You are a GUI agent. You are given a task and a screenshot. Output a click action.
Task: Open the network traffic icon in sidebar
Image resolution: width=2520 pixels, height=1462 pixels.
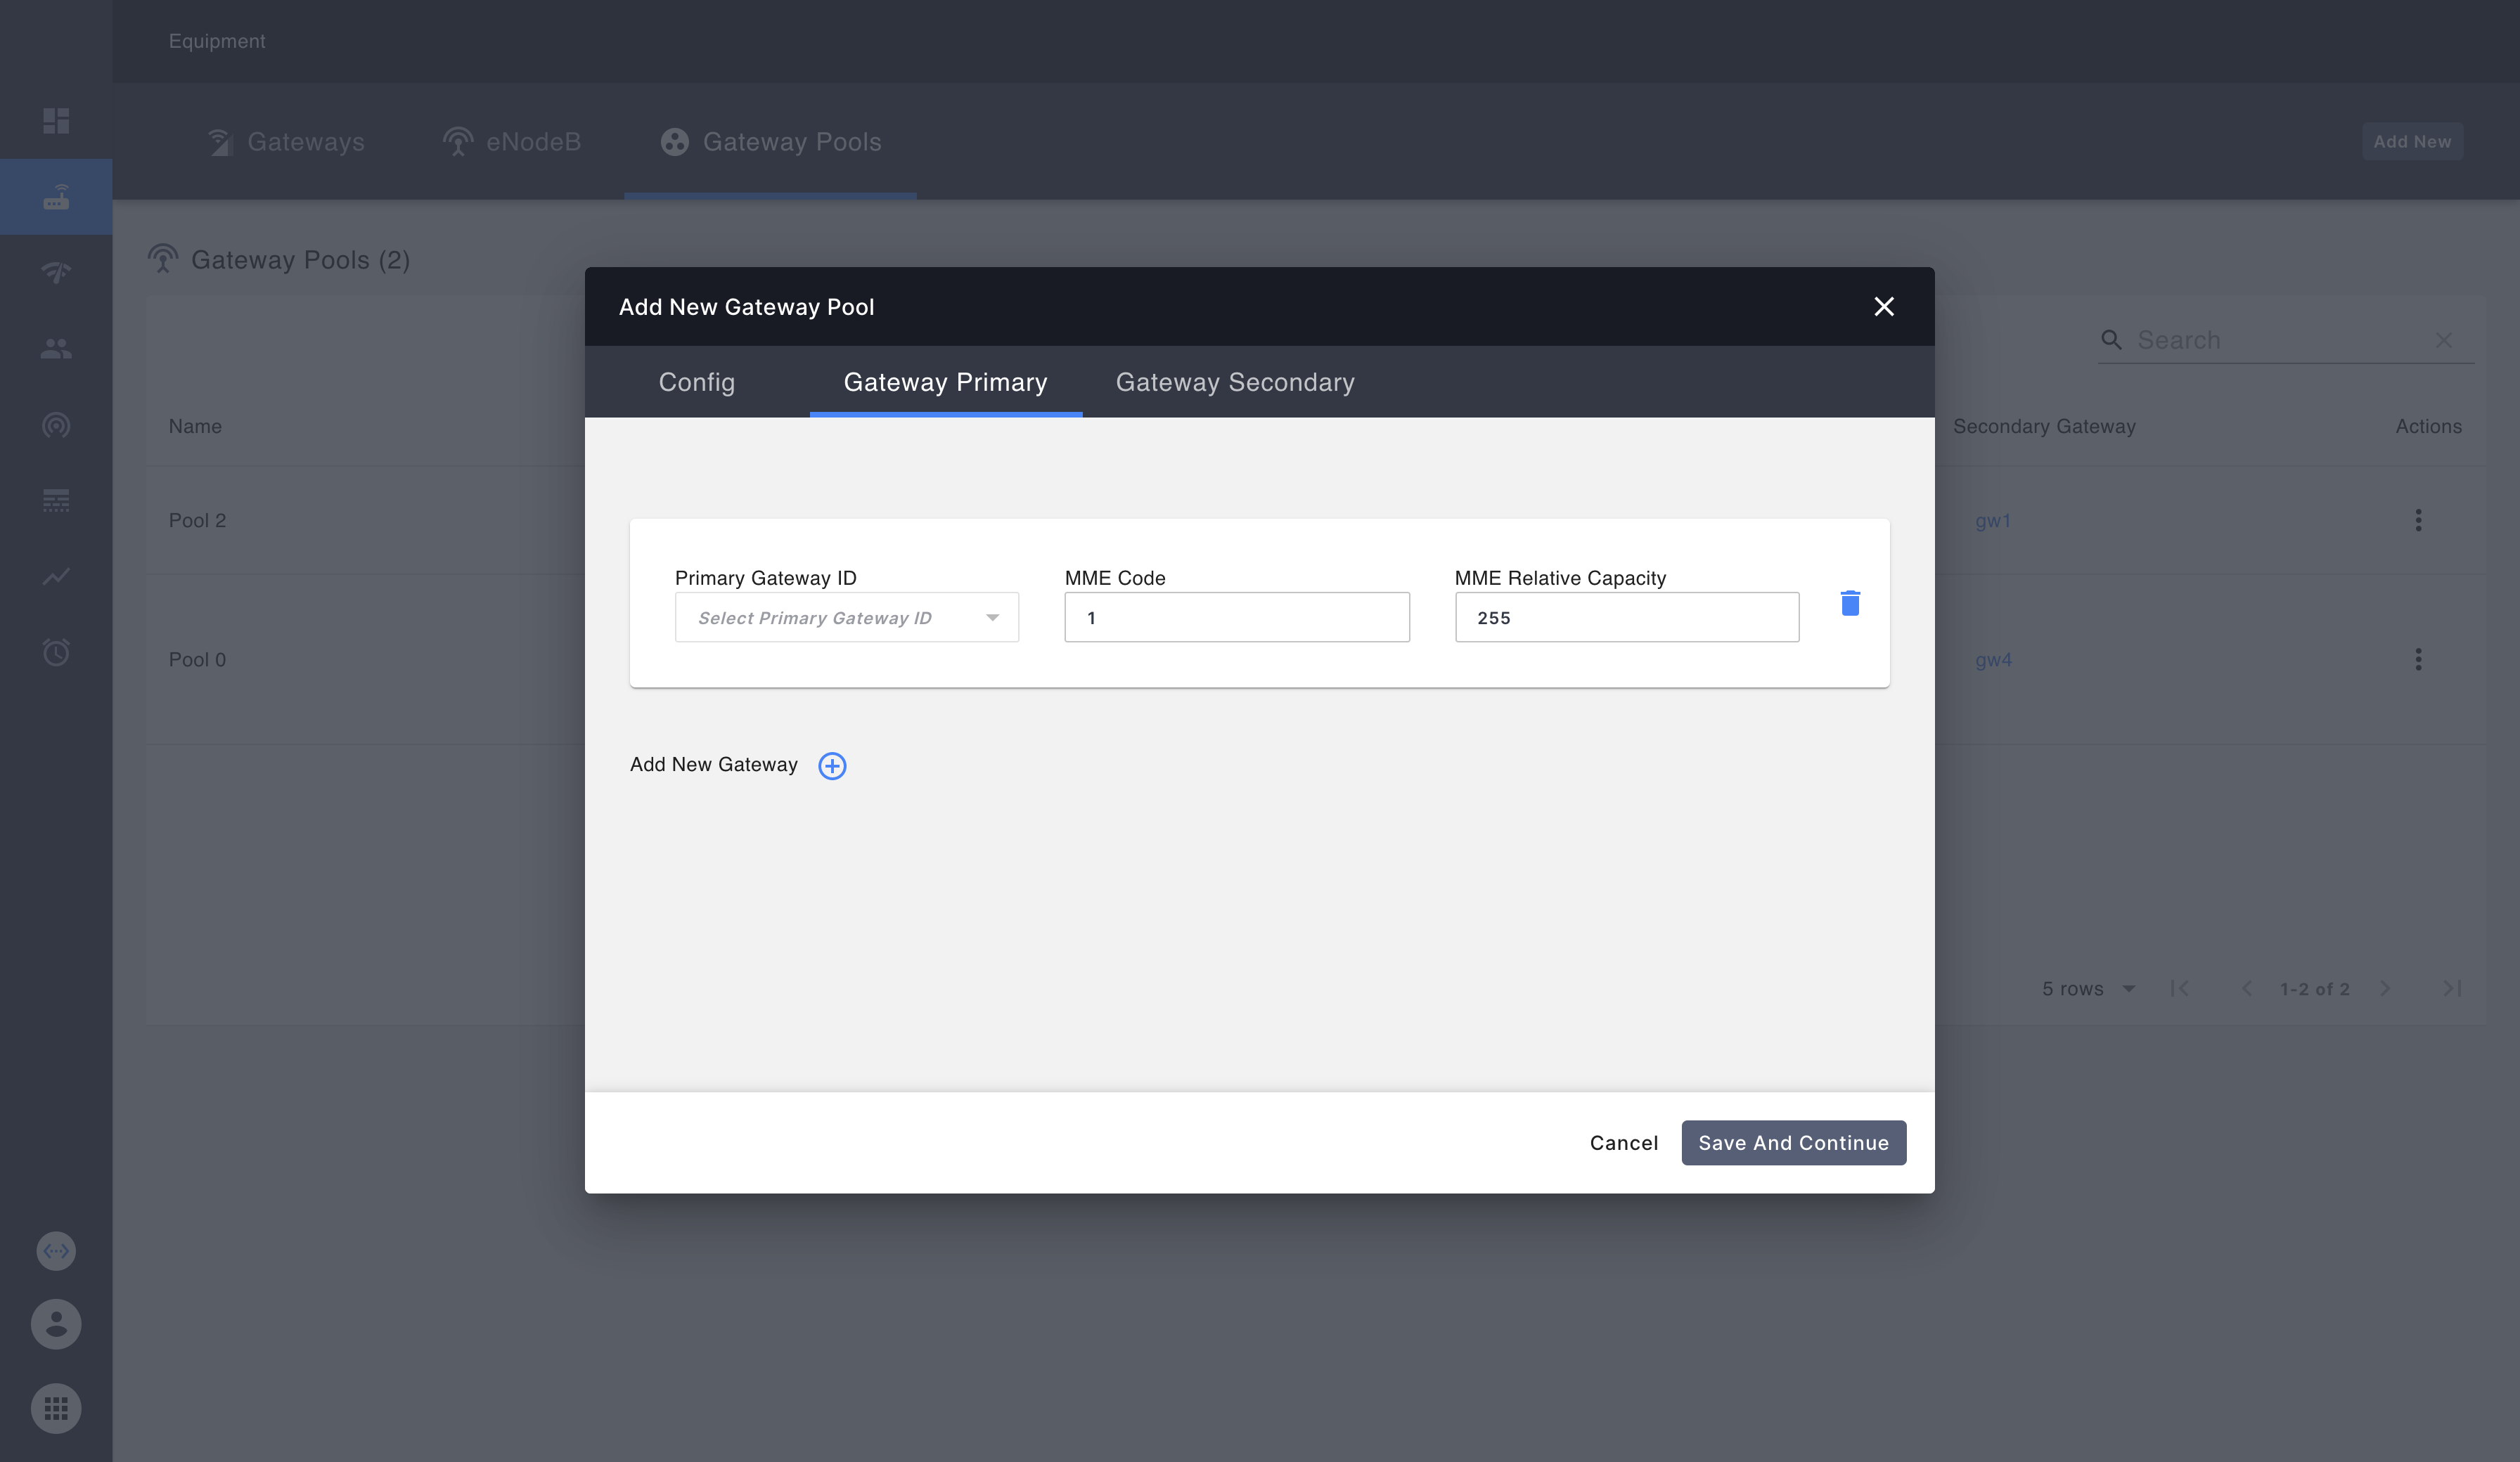click(x=56, y=272)
